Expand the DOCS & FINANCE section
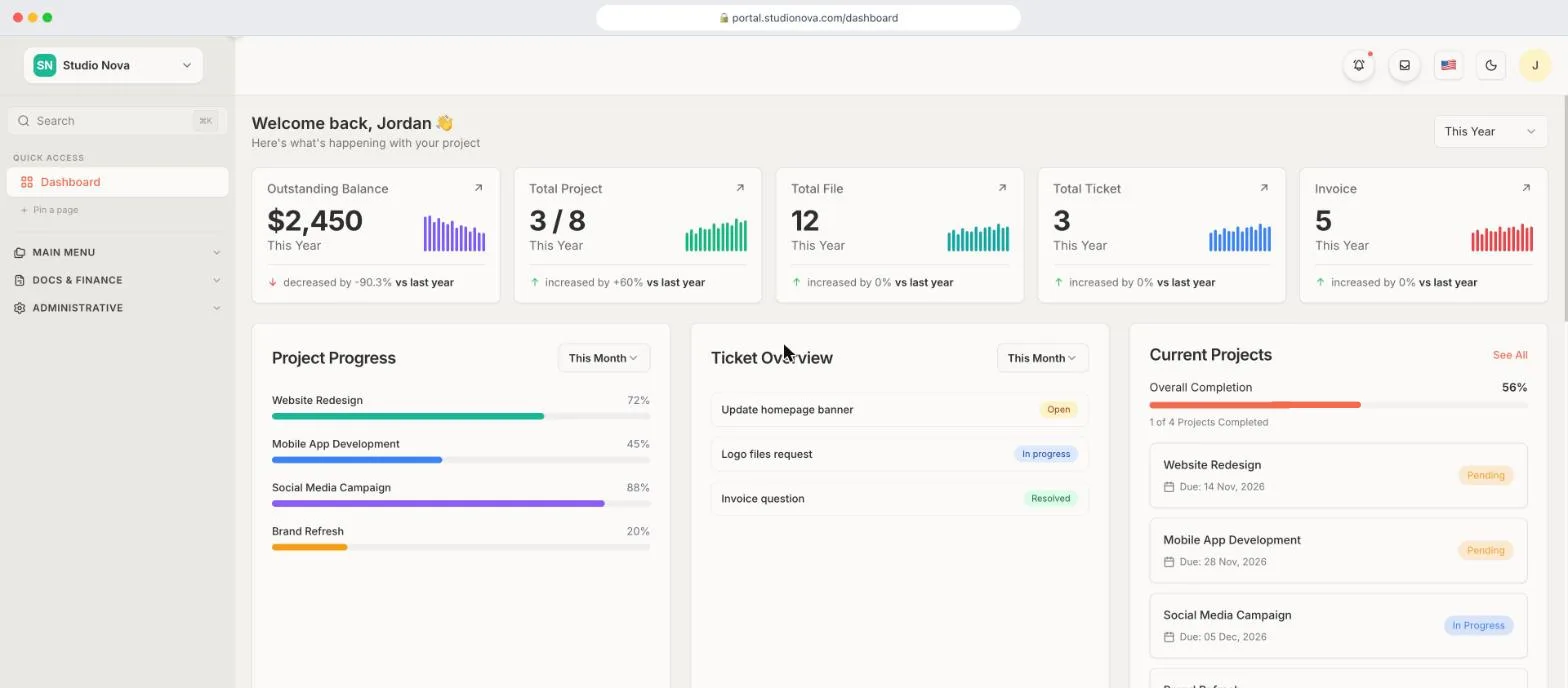This screenshot has width=1568, height=688. click(117, 280)
